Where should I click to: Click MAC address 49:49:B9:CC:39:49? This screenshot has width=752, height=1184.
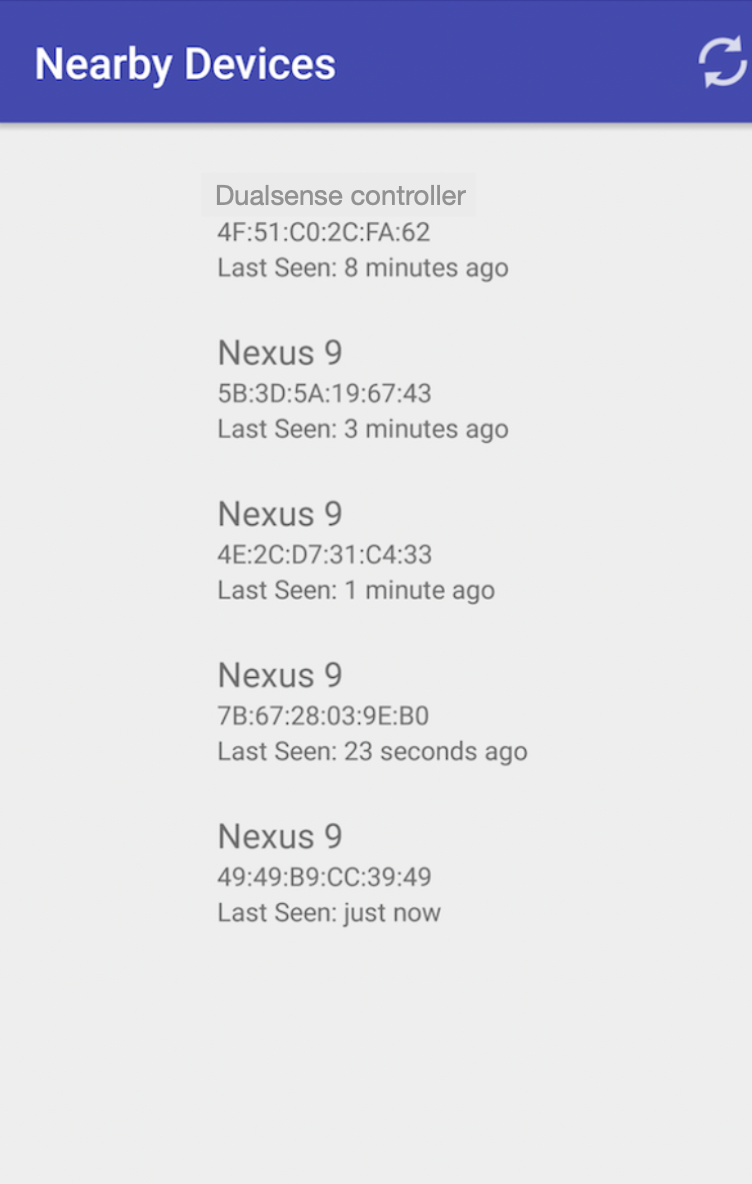[324, 877]
